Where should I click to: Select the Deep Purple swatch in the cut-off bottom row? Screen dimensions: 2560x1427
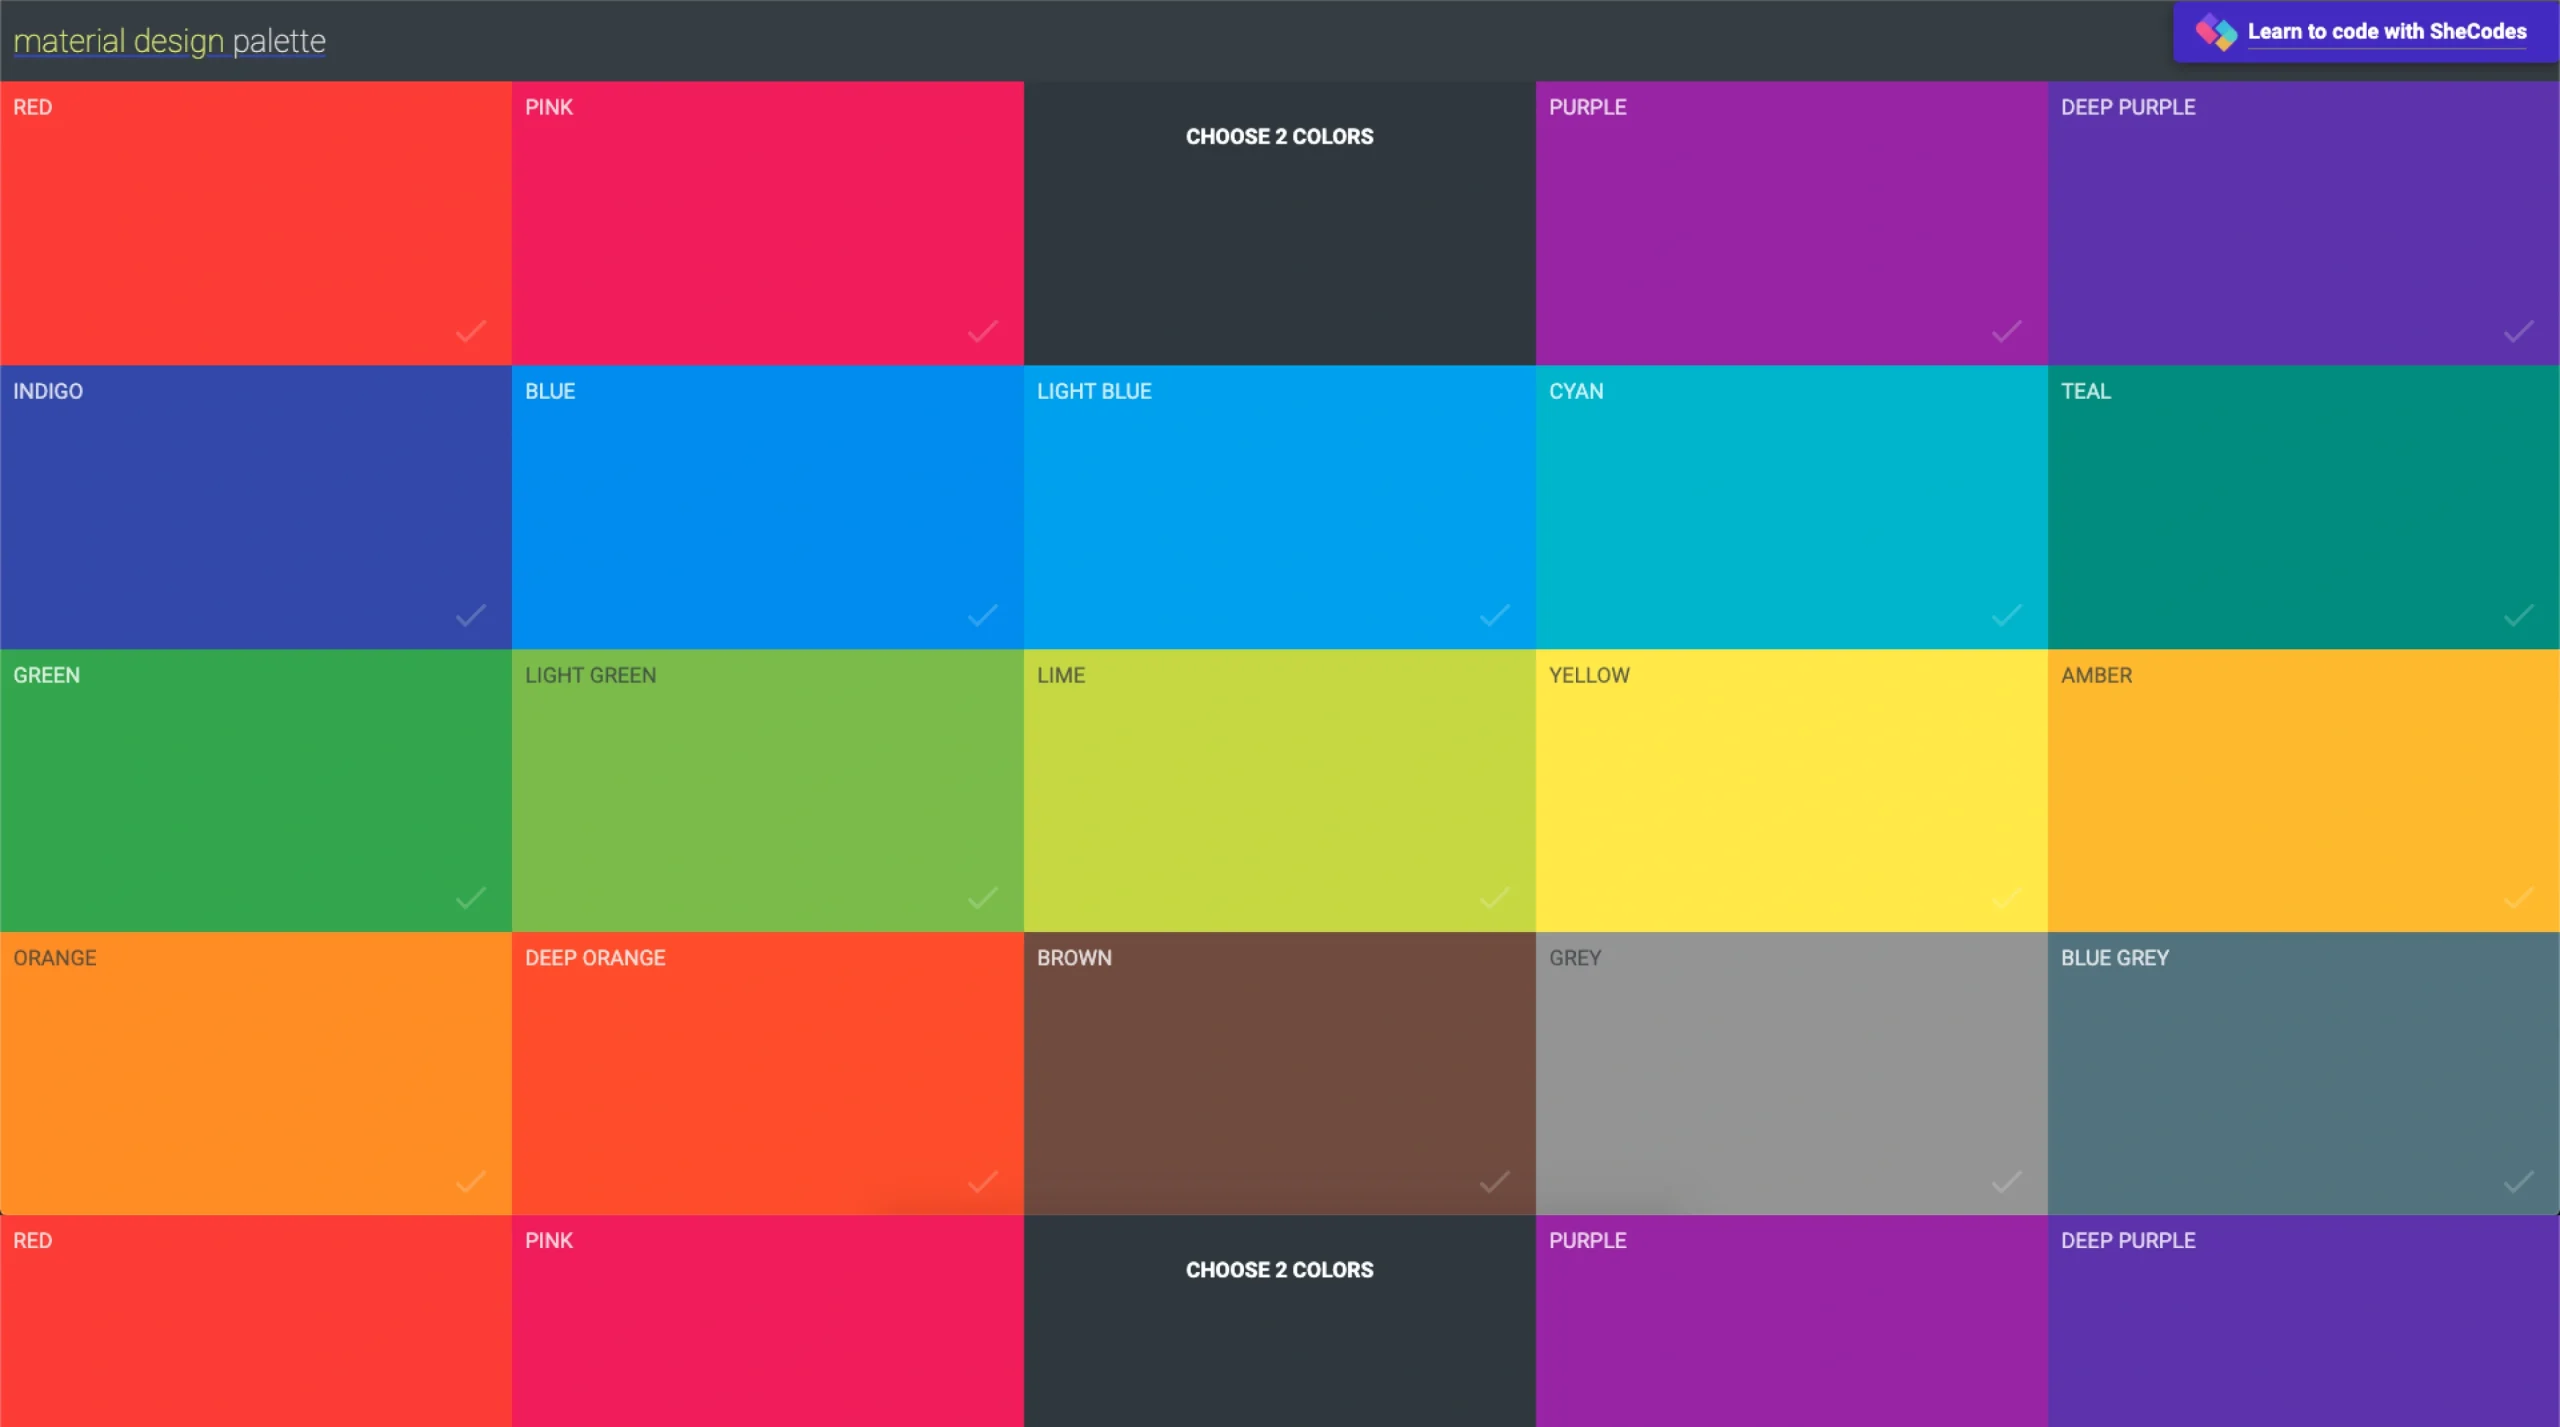pos(2304,1321)
